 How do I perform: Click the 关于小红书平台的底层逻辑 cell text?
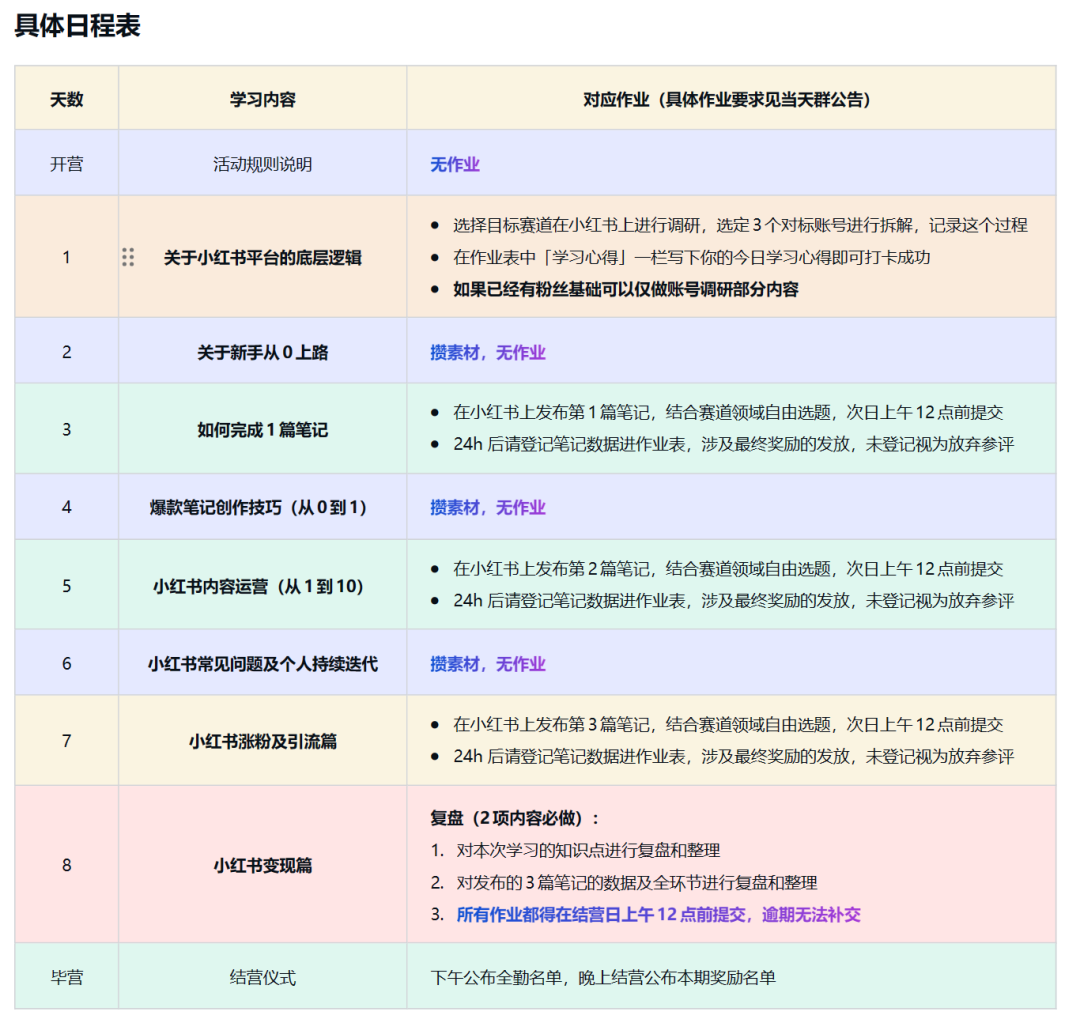(262, 258)
